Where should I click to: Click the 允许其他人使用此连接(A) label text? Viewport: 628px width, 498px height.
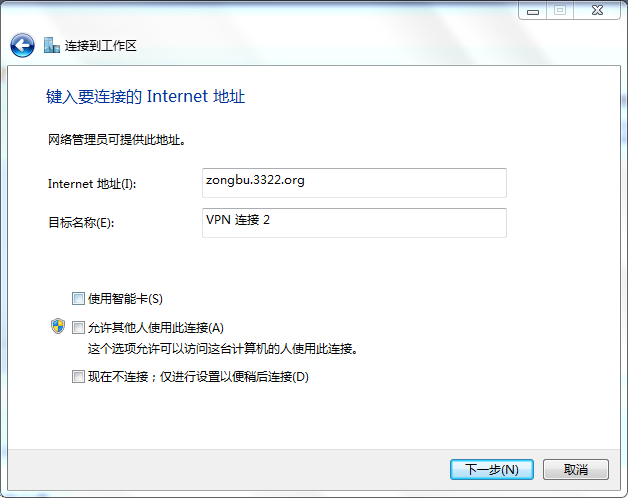click(156, 328)
